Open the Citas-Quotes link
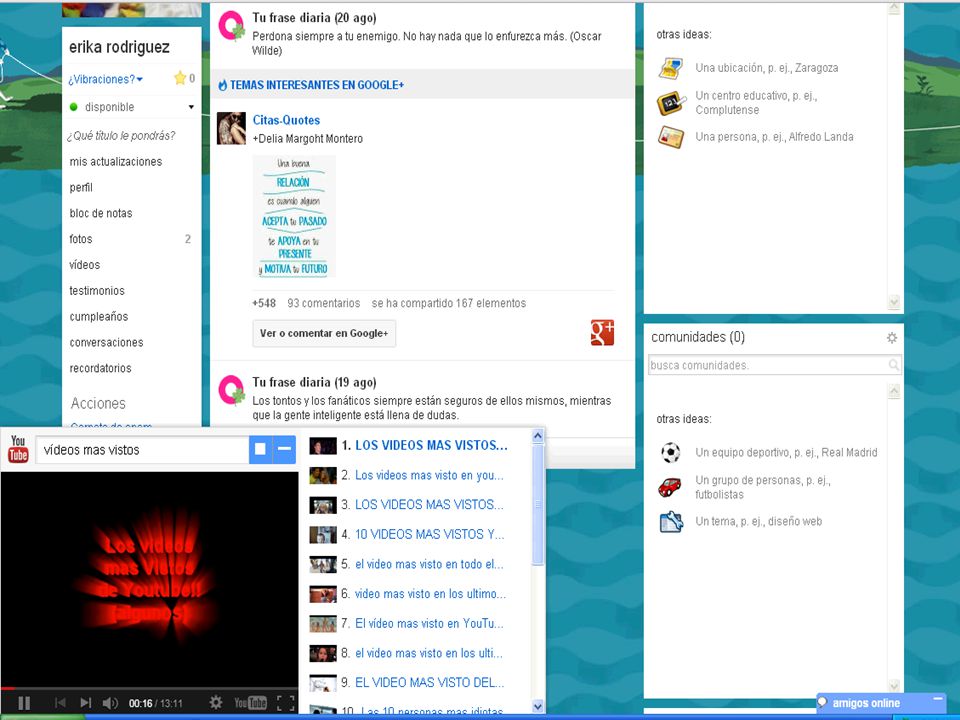 coord(287,120)
